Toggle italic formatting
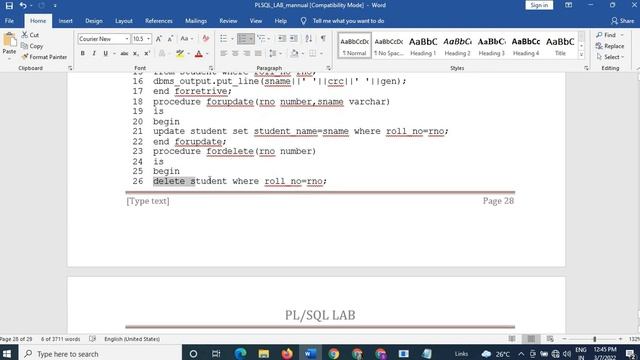 click(x=94, y=53)
